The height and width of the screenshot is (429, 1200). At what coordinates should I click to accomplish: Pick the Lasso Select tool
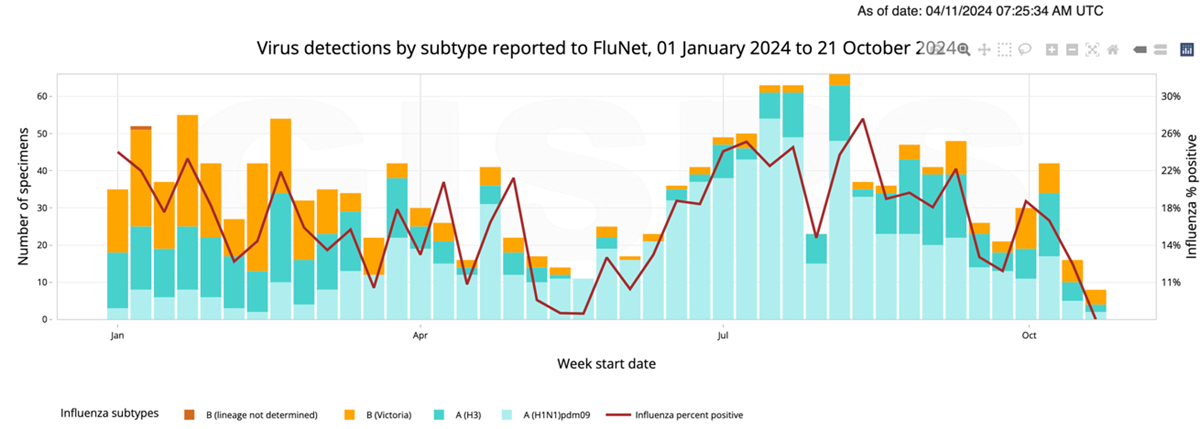(1025, 49)
